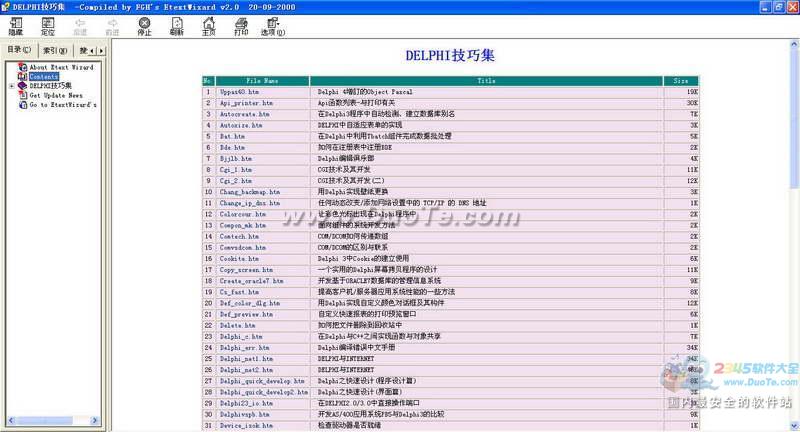Click the 停止 (Stop) toolbar icon
The width and height of the screenshot is (800, 432).
click(x=144, y=26)
